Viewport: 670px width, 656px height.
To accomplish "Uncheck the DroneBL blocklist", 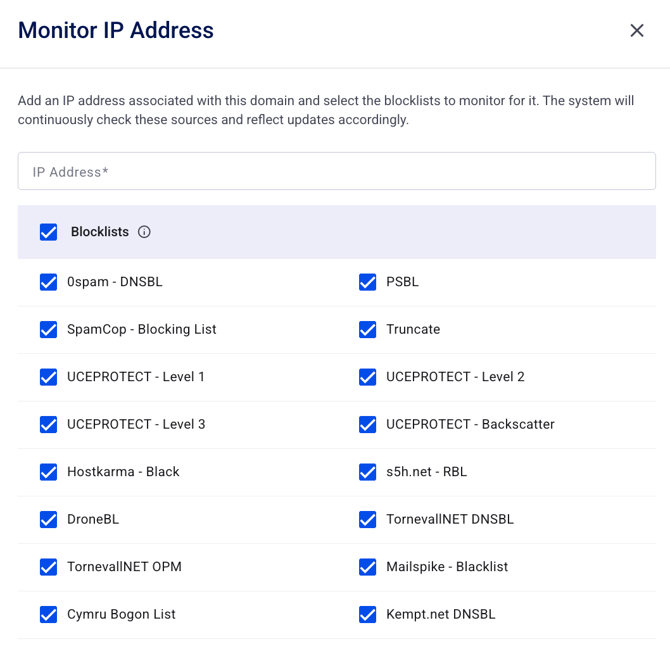I will pos(49,519).
